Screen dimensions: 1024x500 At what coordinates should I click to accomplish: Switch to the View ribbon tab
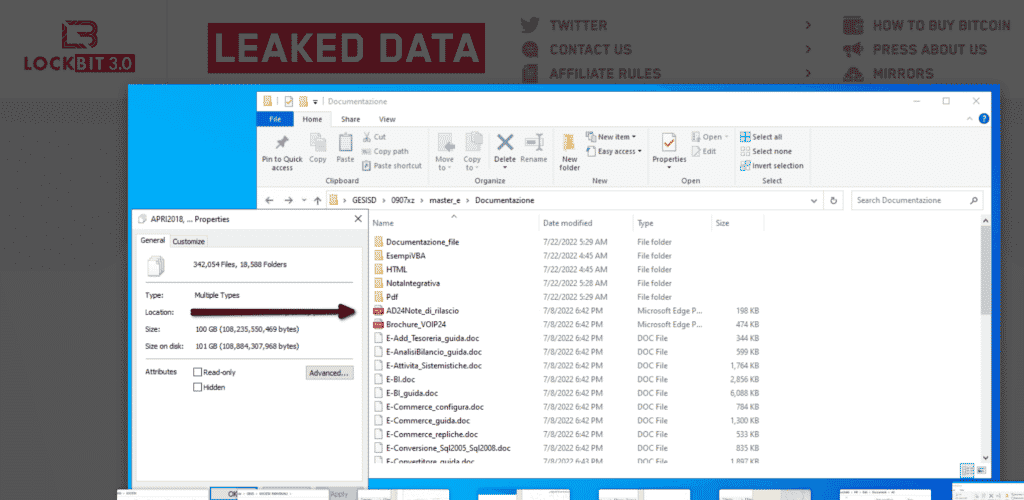coord(387,119)
